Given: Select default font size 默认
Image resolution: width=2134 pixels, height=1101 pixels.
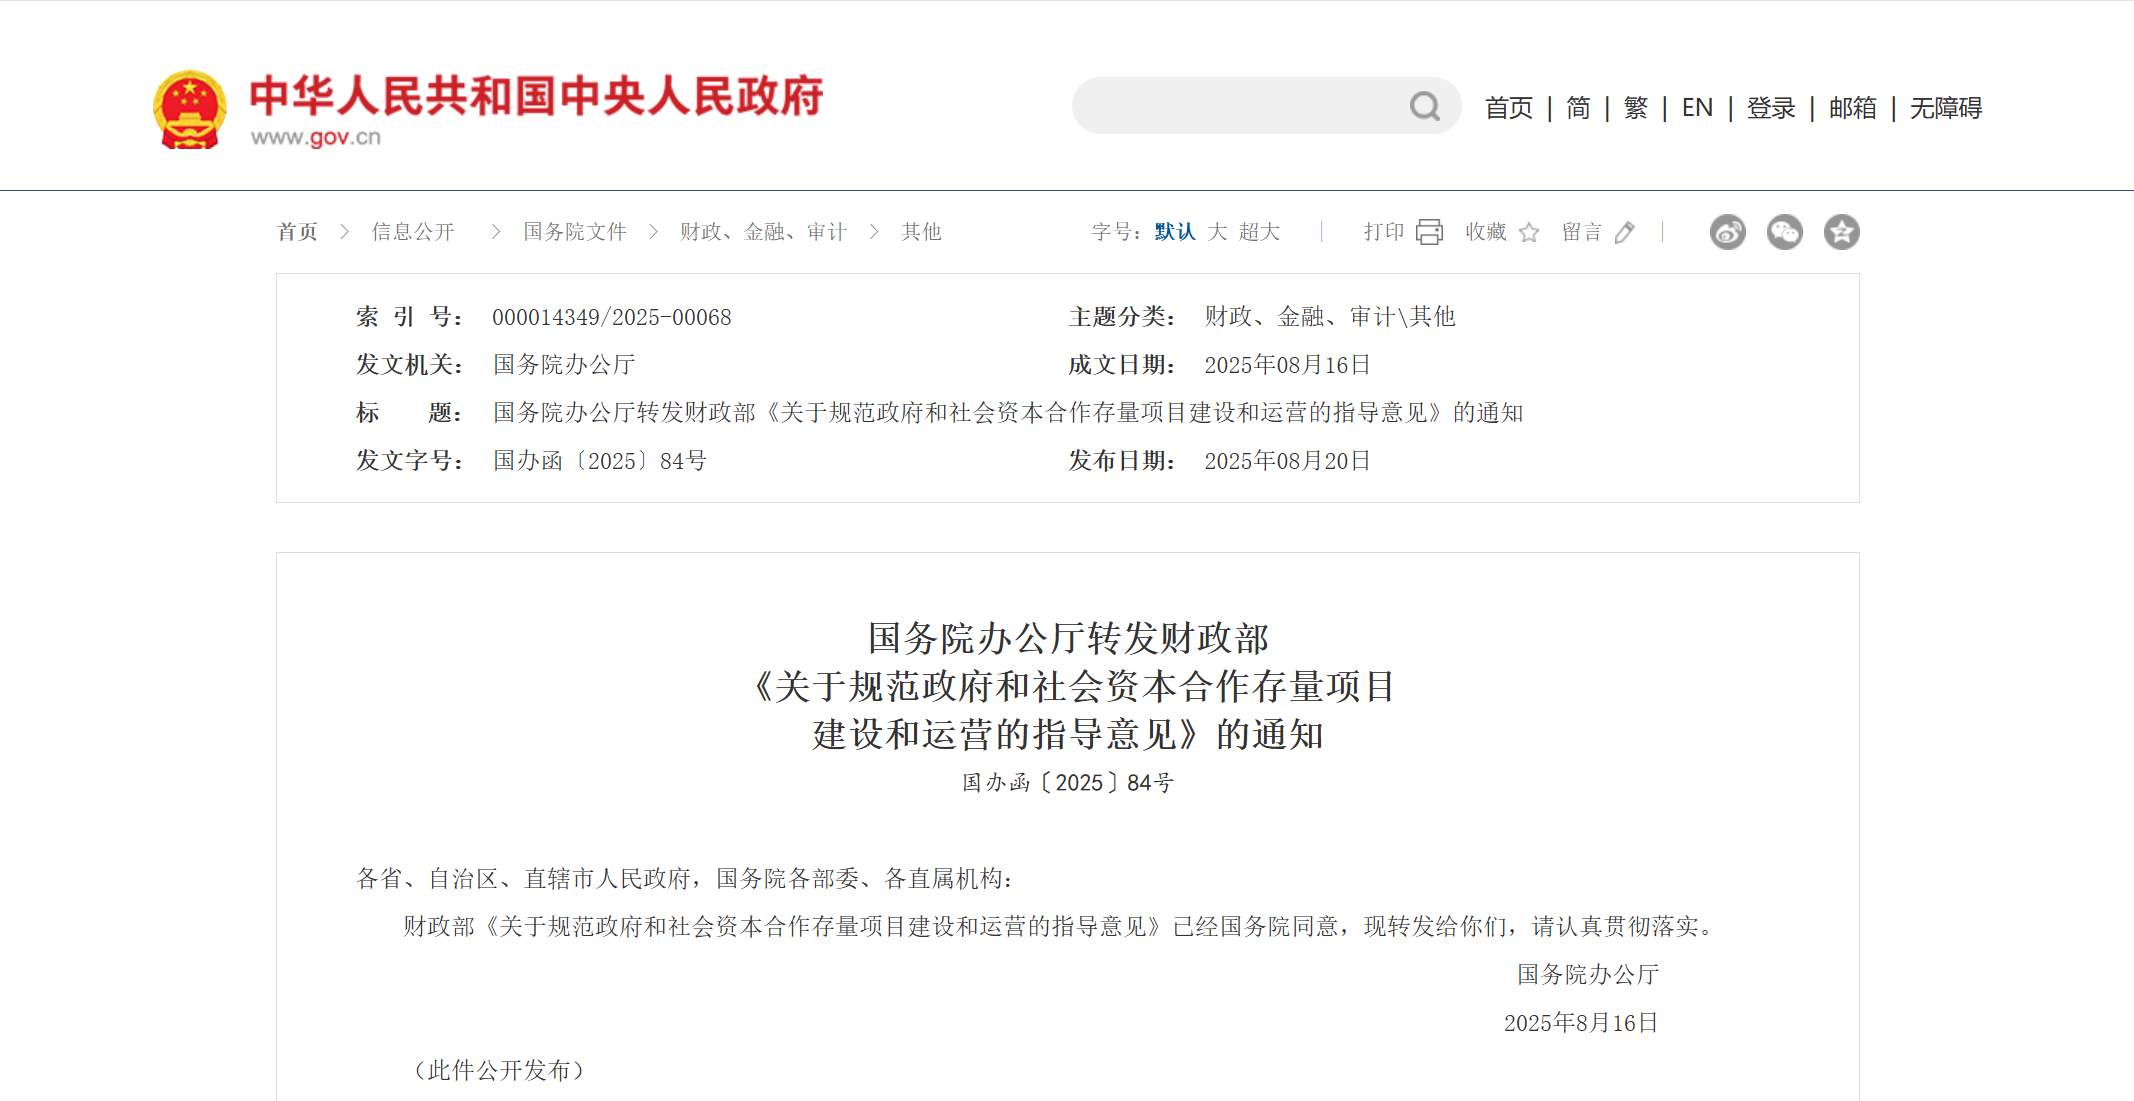Looking at the screenshot, I should point(1175,232).
